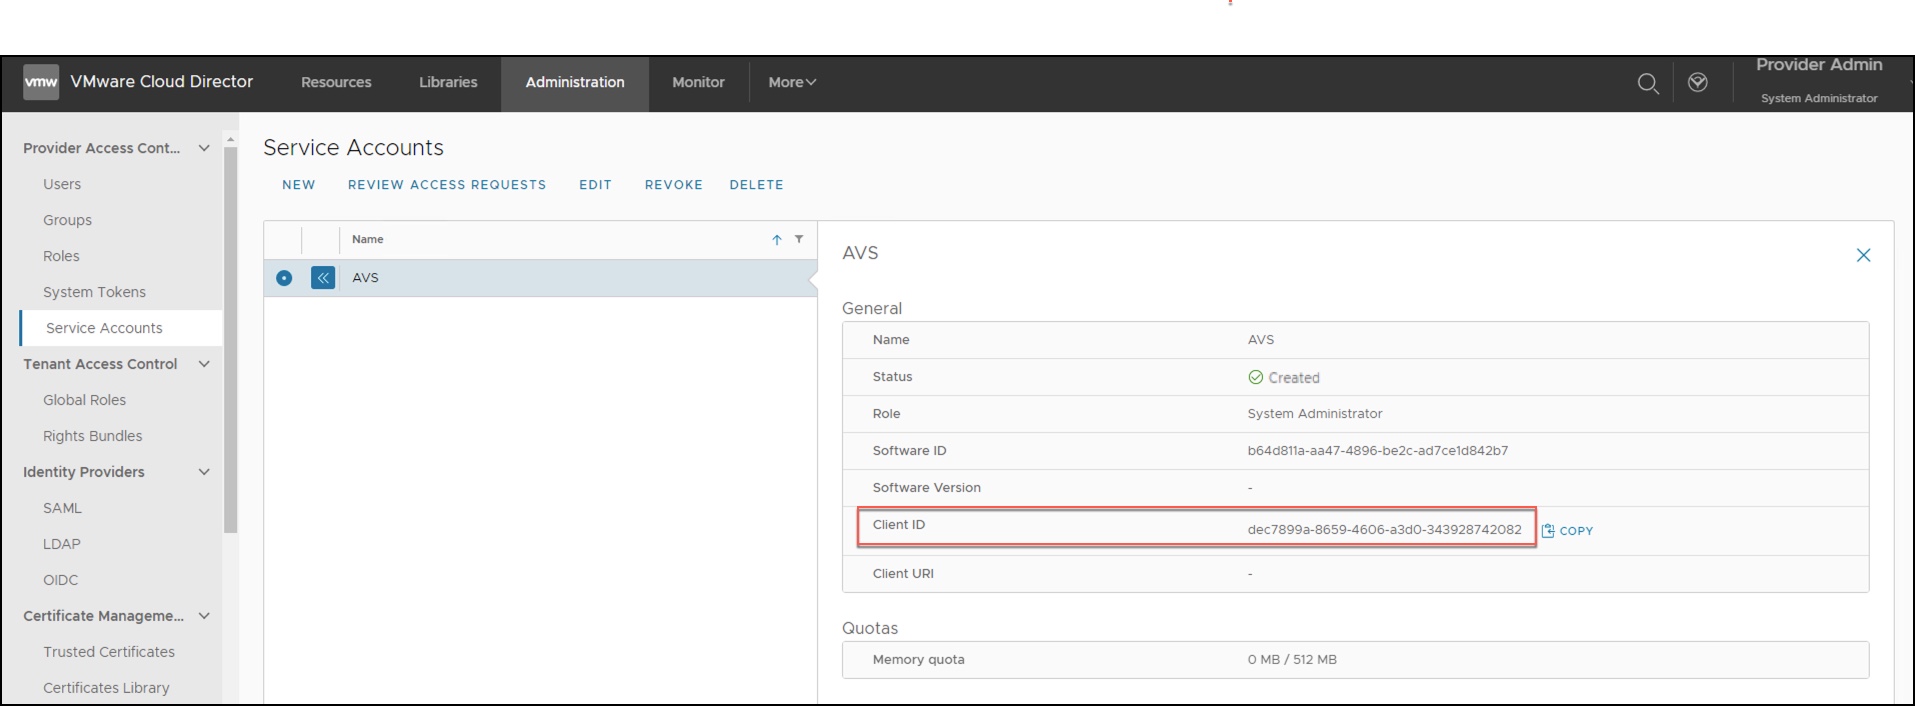Expand the More menu dropdown

791,83
